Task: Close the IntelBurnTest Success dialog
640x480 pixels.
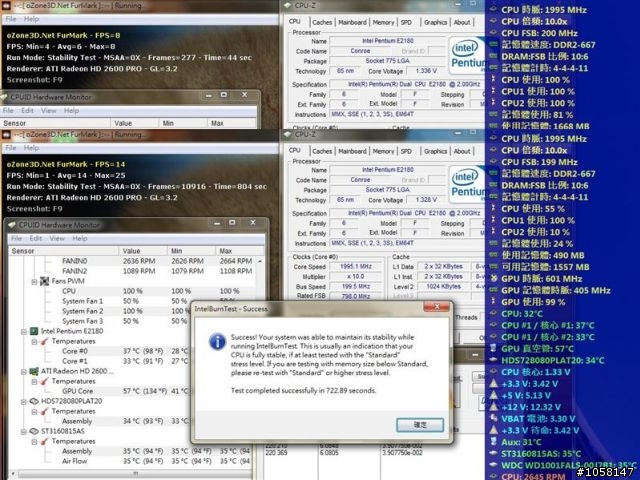Action: [437, 307]
